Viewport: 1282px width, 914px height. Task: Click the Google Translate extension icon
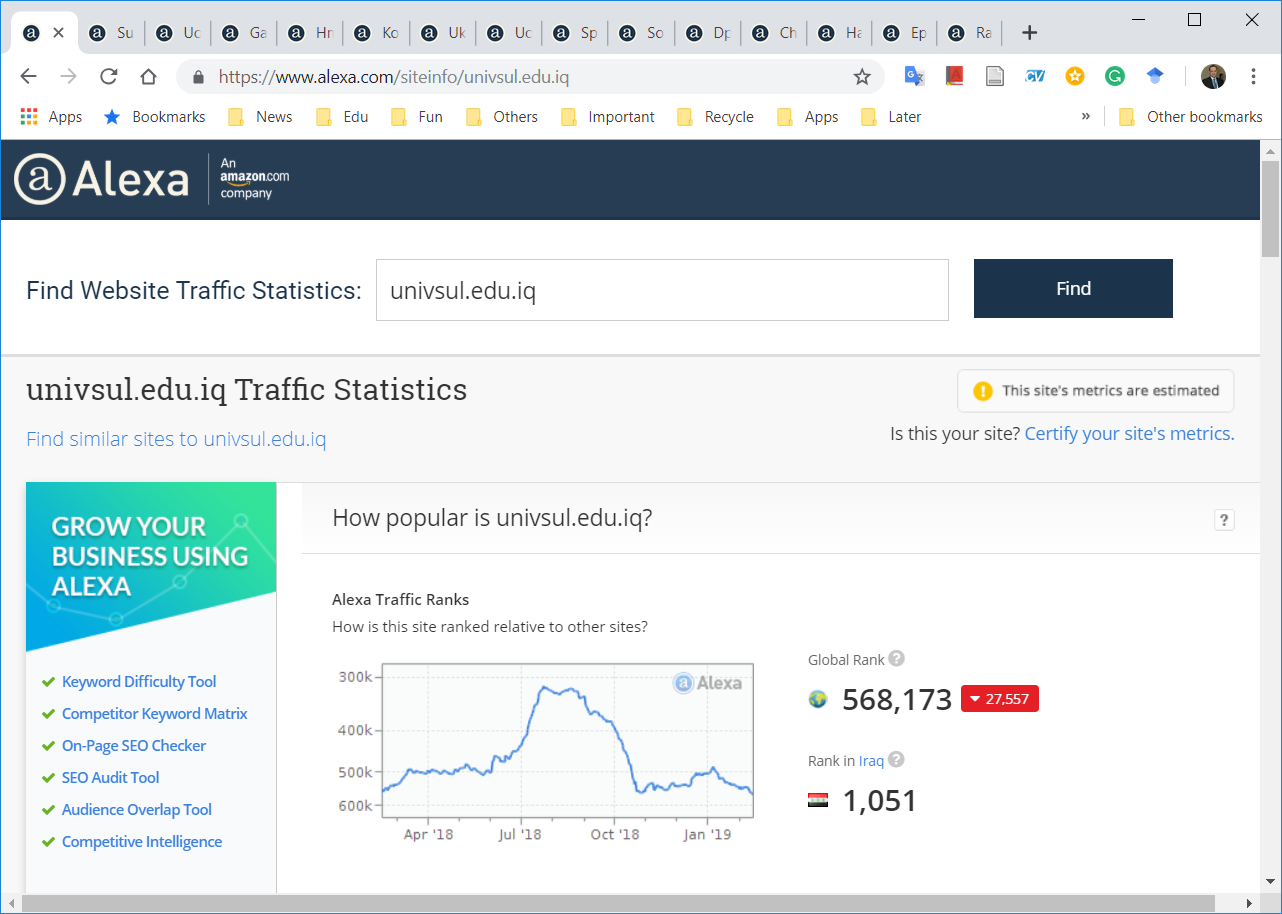point(914,76)
